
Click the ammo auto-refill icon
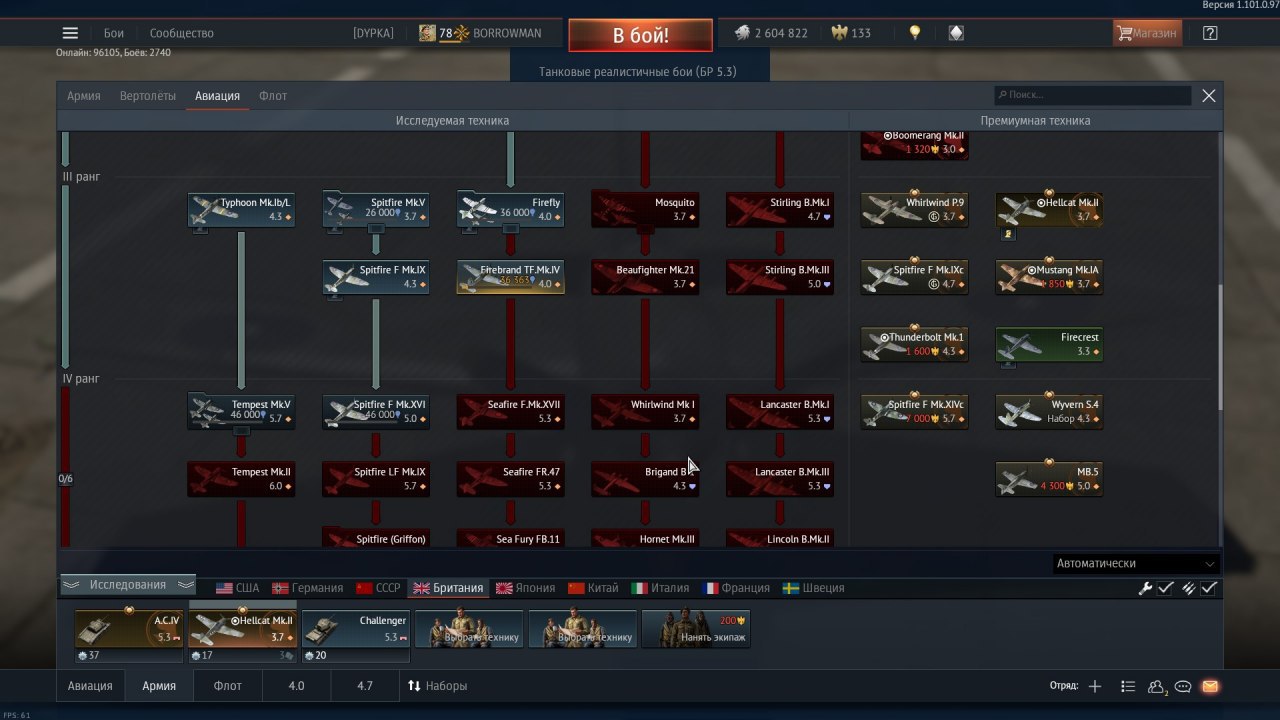pos(1189,588)
